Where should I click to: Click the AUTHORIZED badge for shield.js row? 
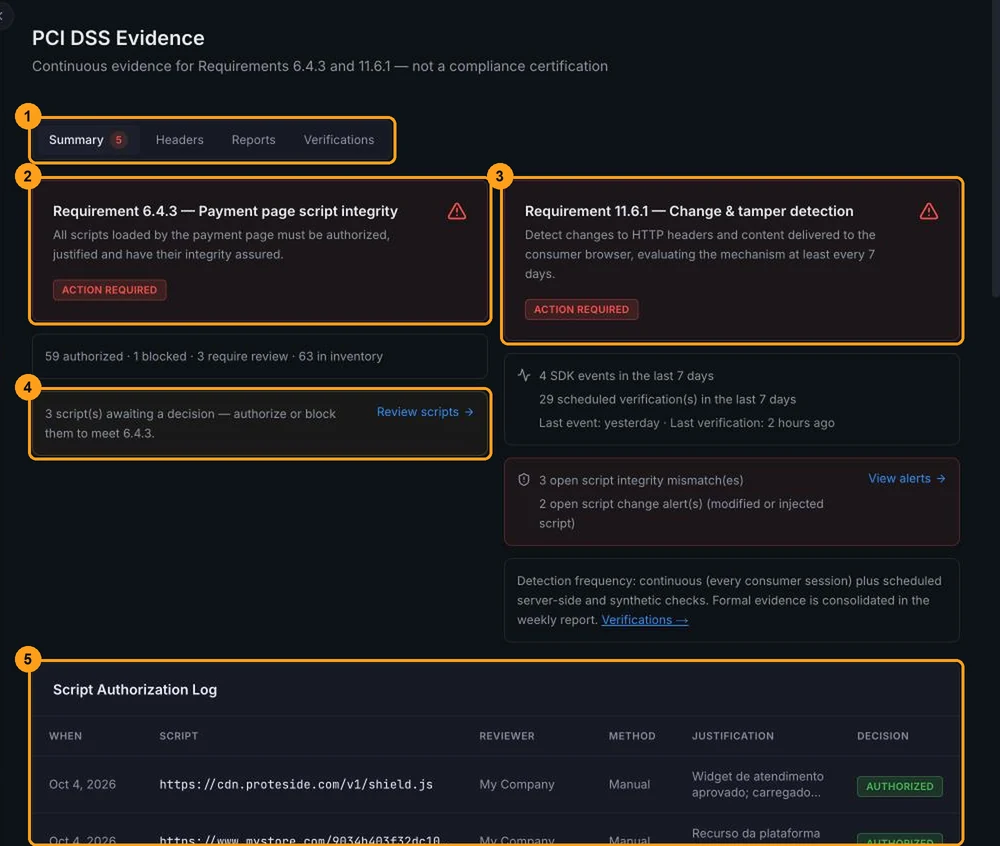point(899,786)
